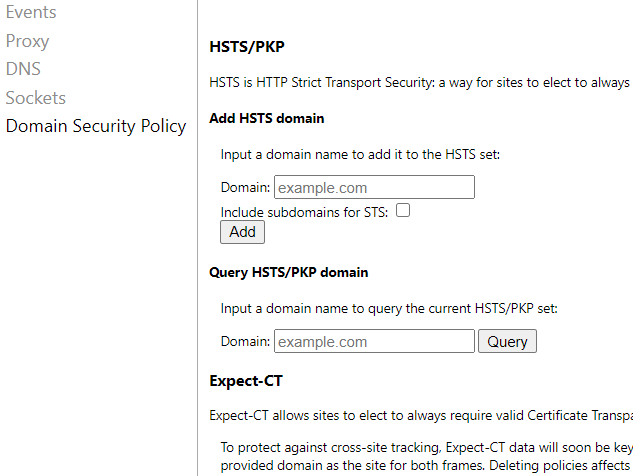
Task: Click the Query HSTS/PKP domain subheading
Action: click(x=288, y=272)
